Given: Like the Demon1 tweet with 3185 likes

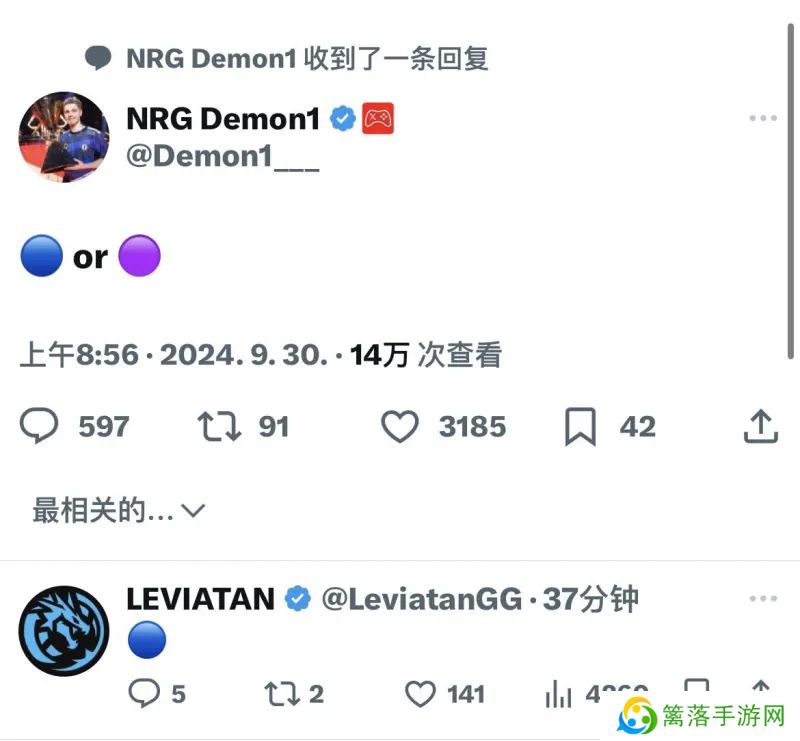Looking at the screenshot, I should (x=400, y=426).
